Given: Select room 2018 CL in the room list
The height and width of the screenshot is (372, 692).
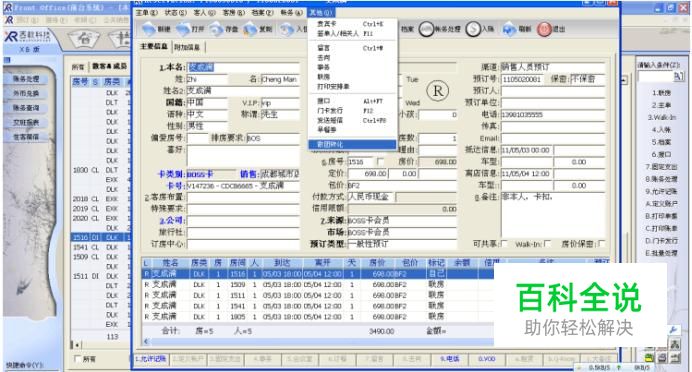Looking at the screenshot, I should point(101,199).
